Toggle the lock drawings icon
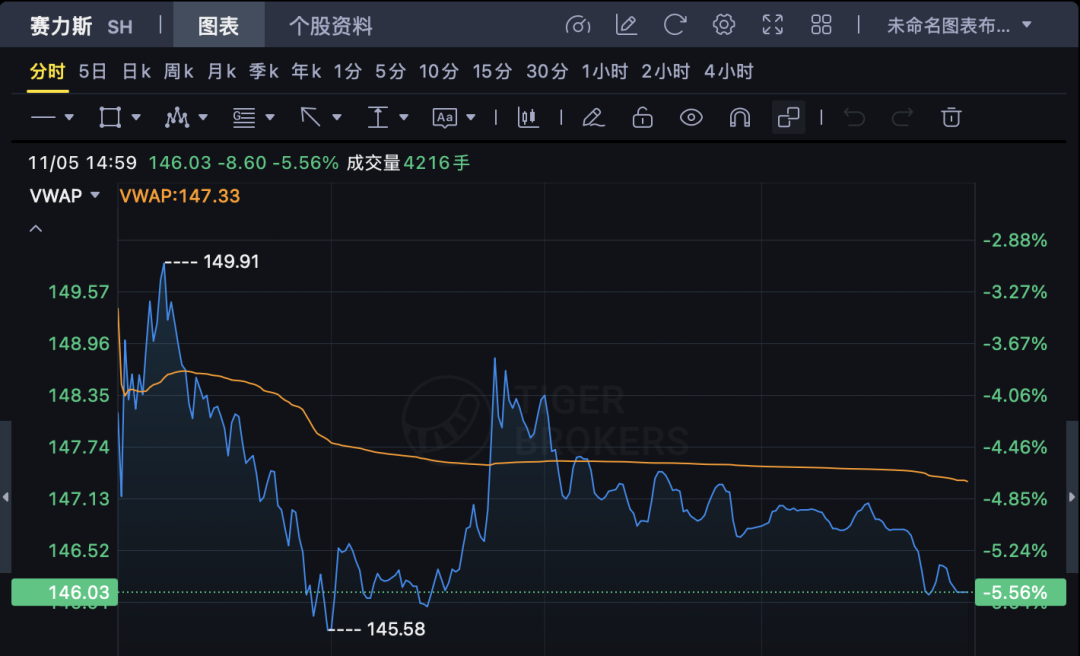This screenshot has height=656, width=1080. click(x=642, y=118)
